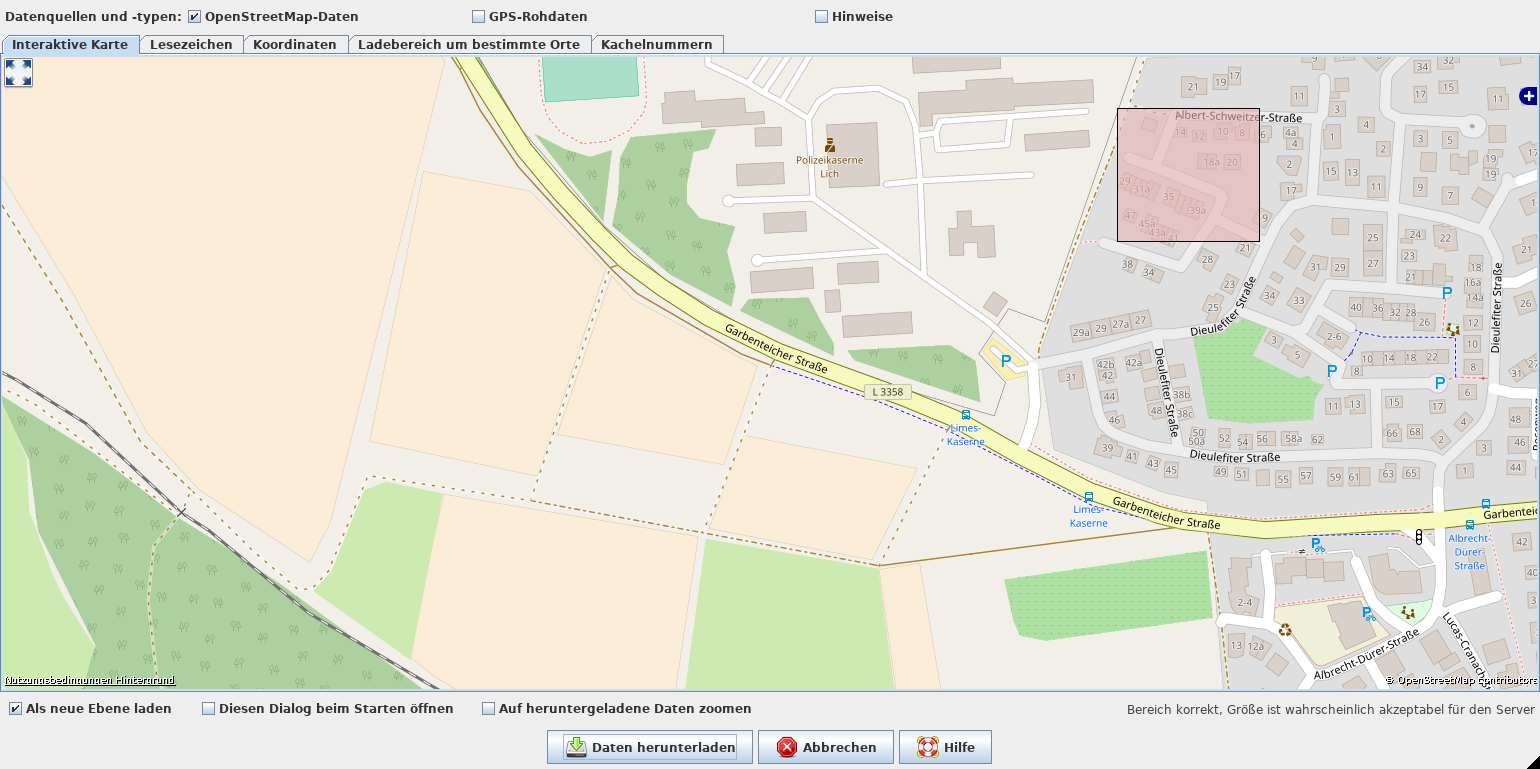Click the L 3358 road shield
This screenshot has height=769, width=1540.
point(887,392)
